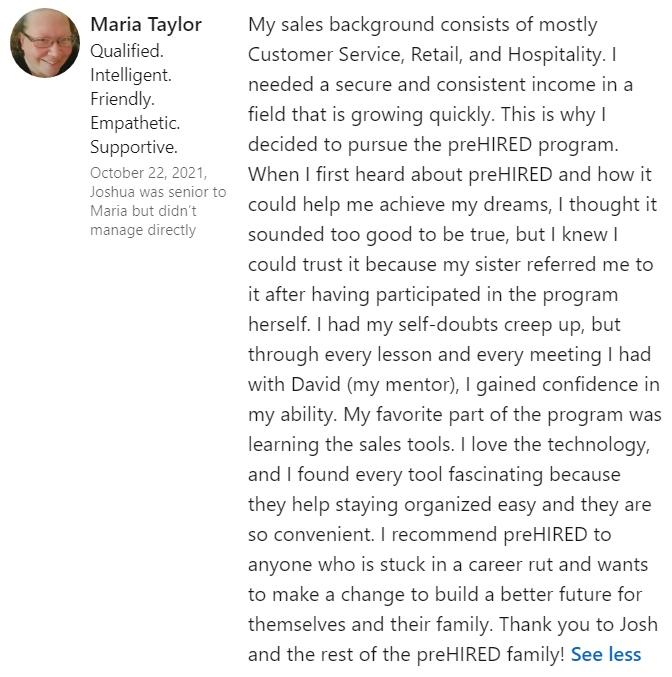
Task: Click "Supportive." in the headline
Action: click(133, 148)
